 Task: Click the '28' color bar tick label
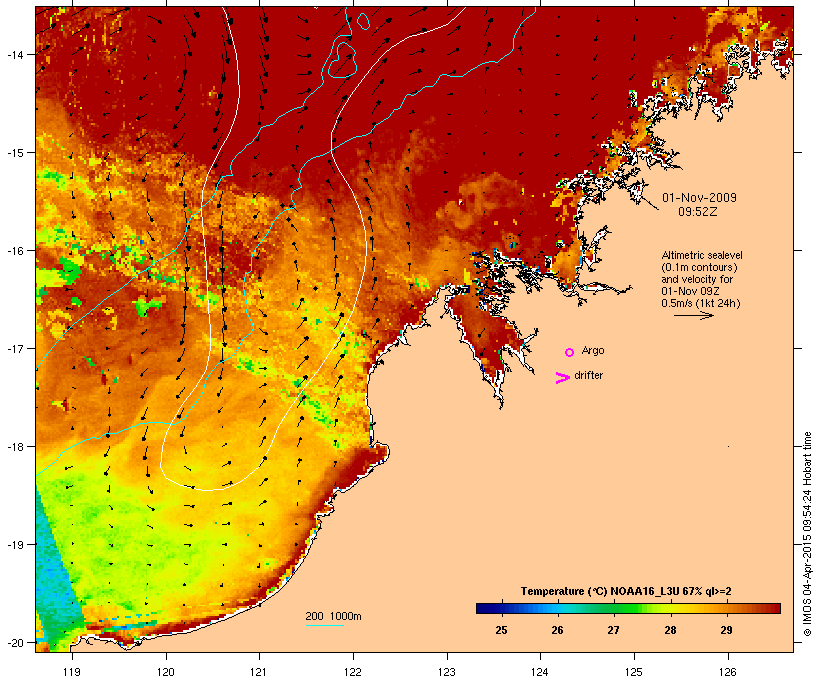670,630
